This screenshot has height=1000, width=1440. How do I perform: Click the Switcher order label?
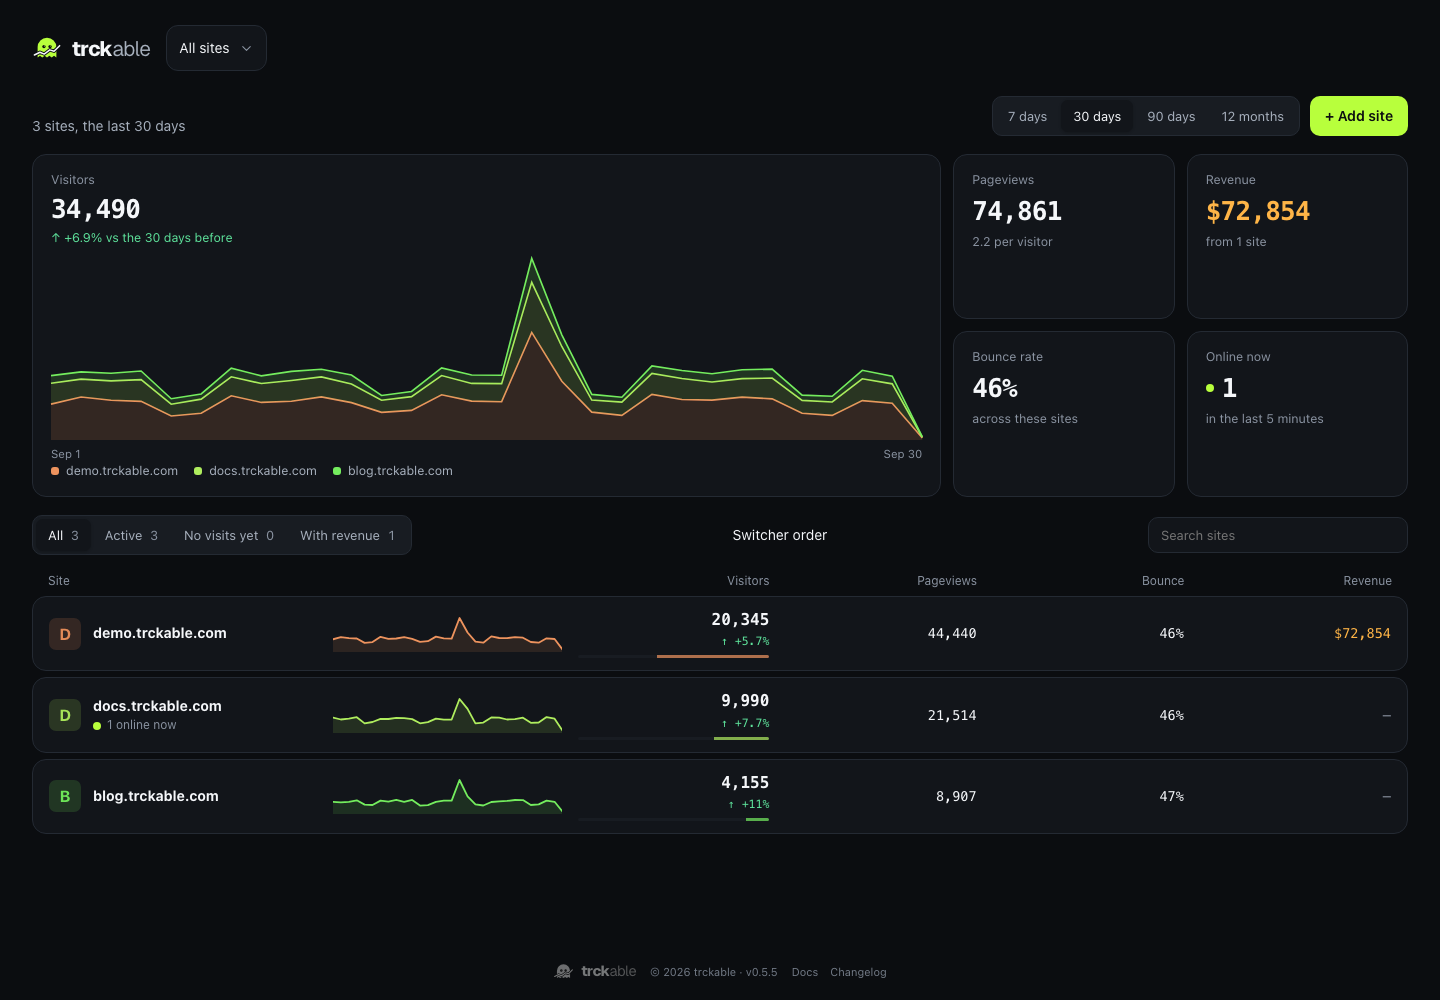(x=780, y=535)
